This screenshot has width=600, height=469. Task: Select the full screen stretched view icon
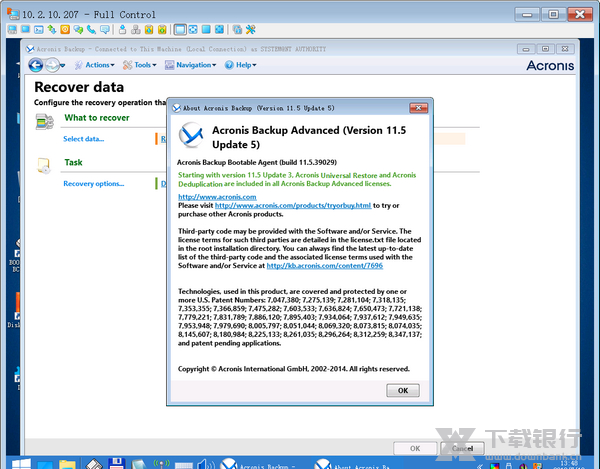(x=220, y=29)
